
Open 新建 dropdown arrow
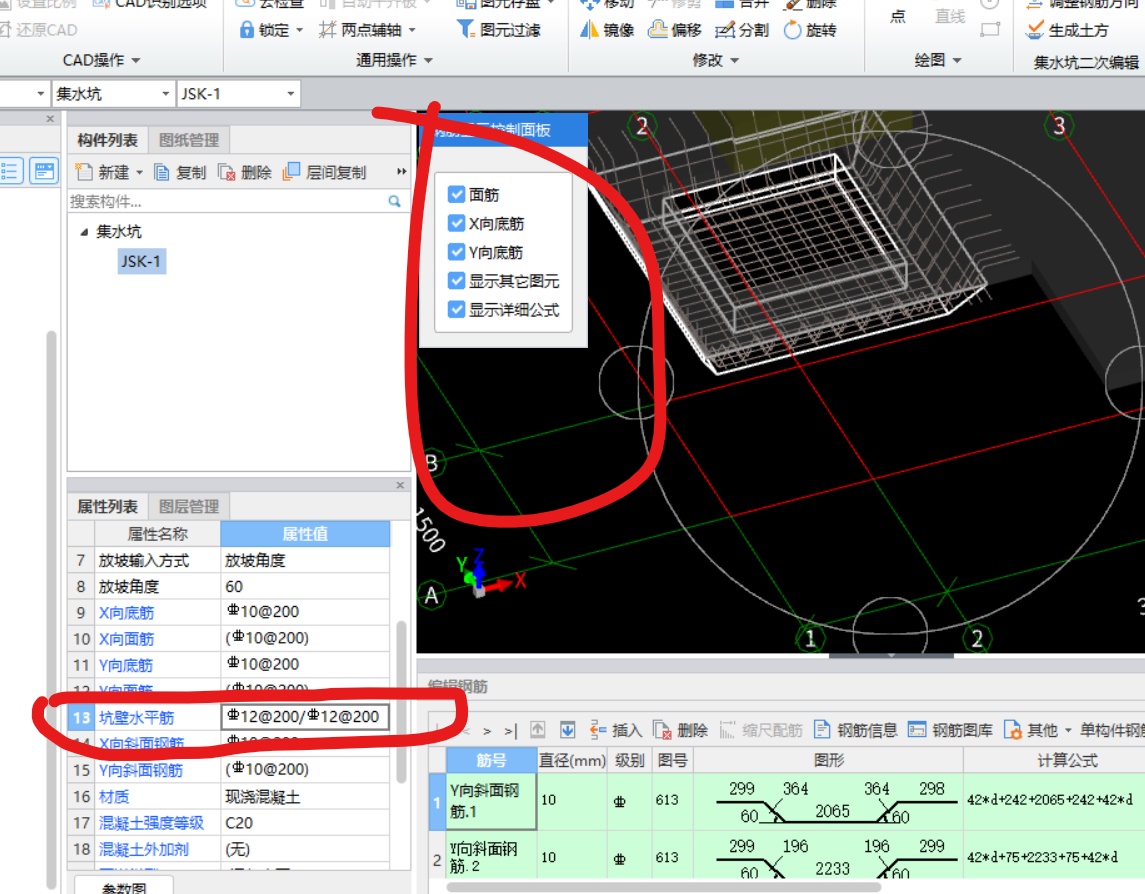click(x=139, y=172)
